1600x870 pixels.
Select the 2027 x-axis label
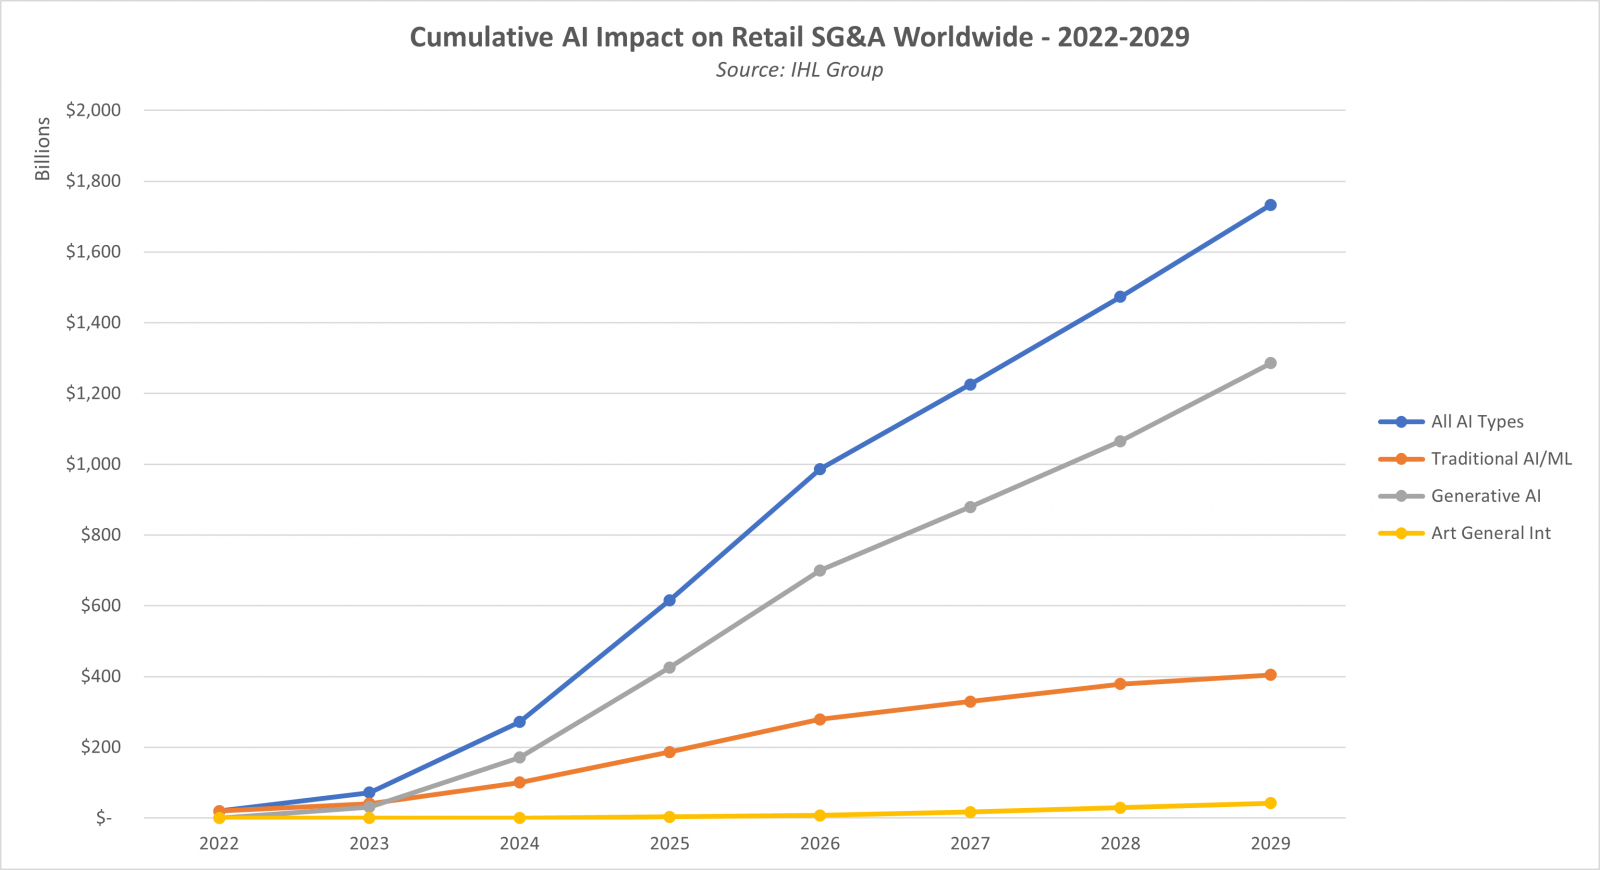click(x=970, y=843)
